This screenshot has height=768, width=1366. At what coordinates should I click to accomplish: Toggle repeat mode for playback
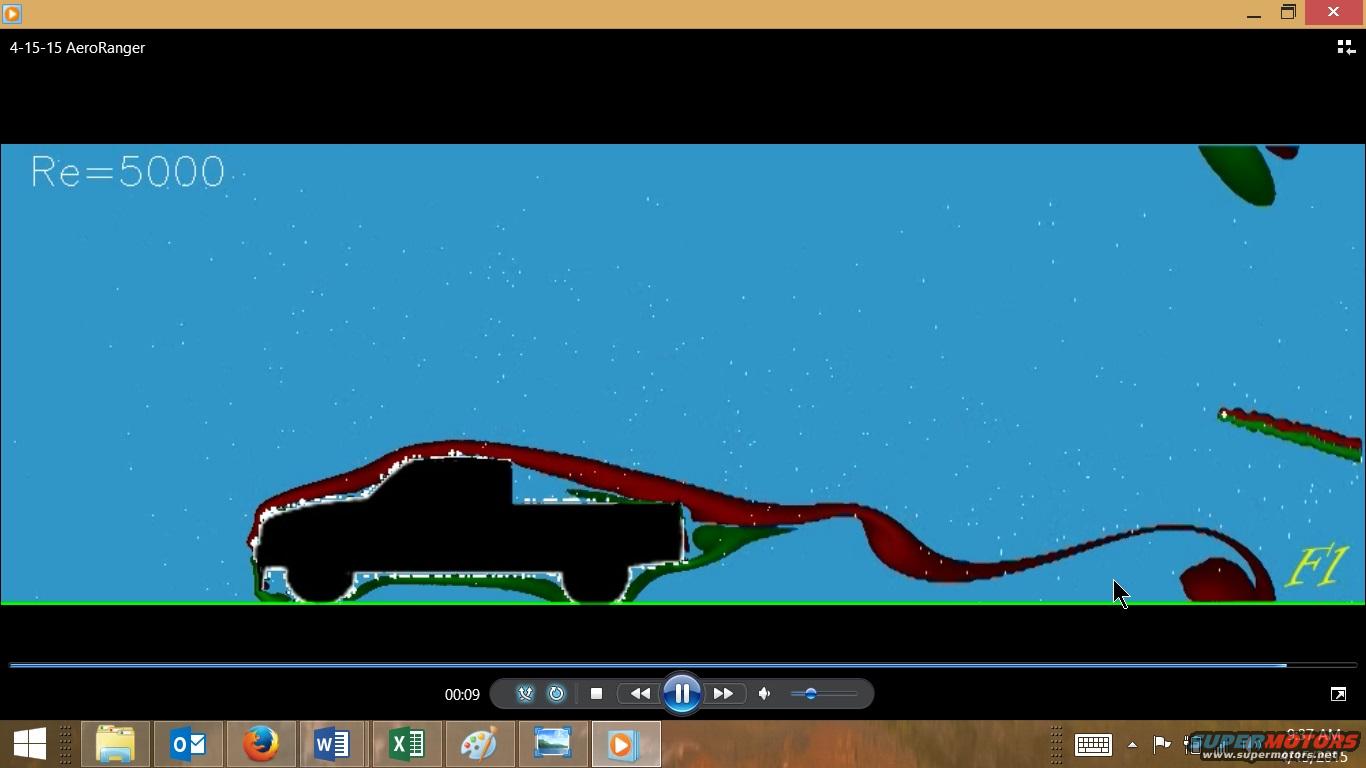point(557,694)
